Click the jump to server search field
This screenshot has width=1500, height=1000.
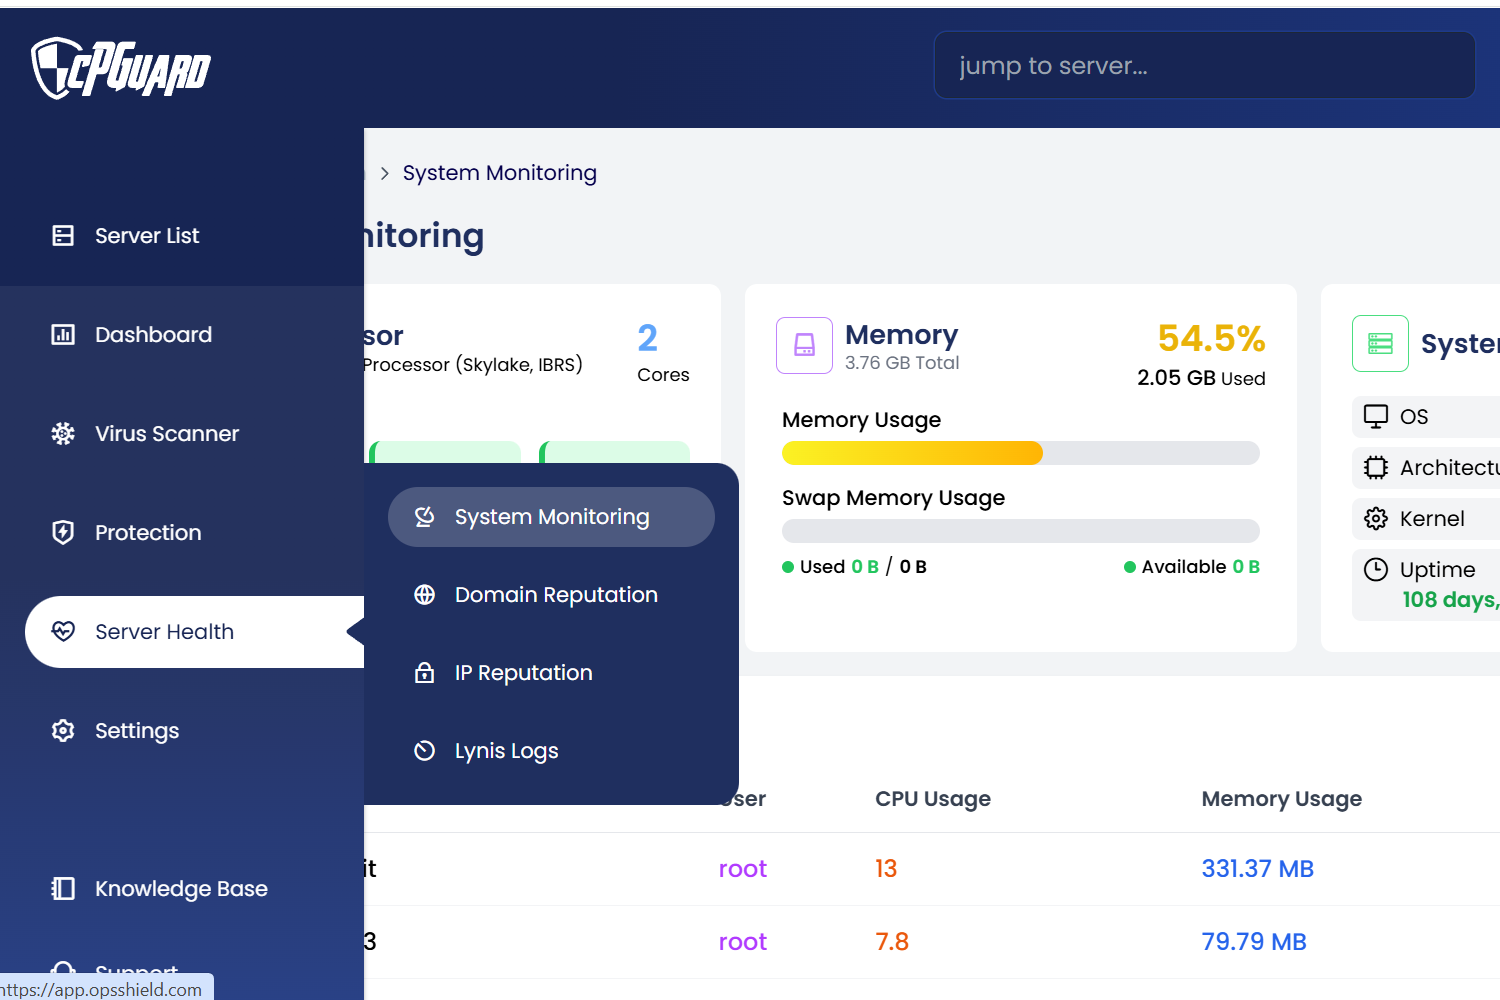click(1204, 65)
